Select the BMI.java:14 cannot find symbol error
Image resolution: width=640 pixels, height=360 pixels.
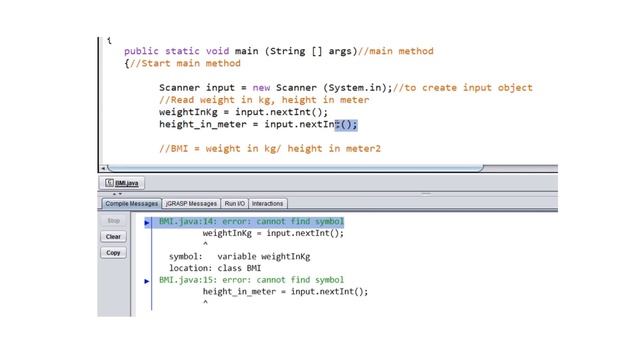(251, 221)
